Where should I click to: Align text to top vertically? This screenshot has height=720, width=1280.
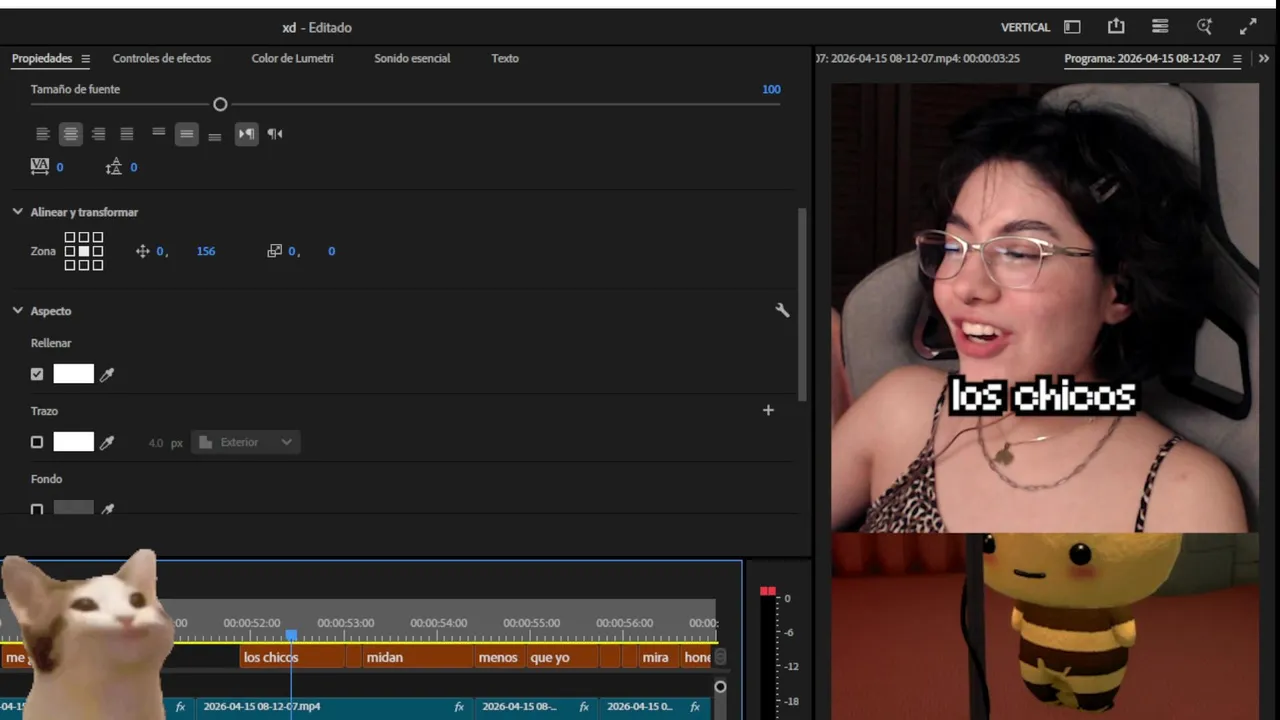[x=158, y=134]
